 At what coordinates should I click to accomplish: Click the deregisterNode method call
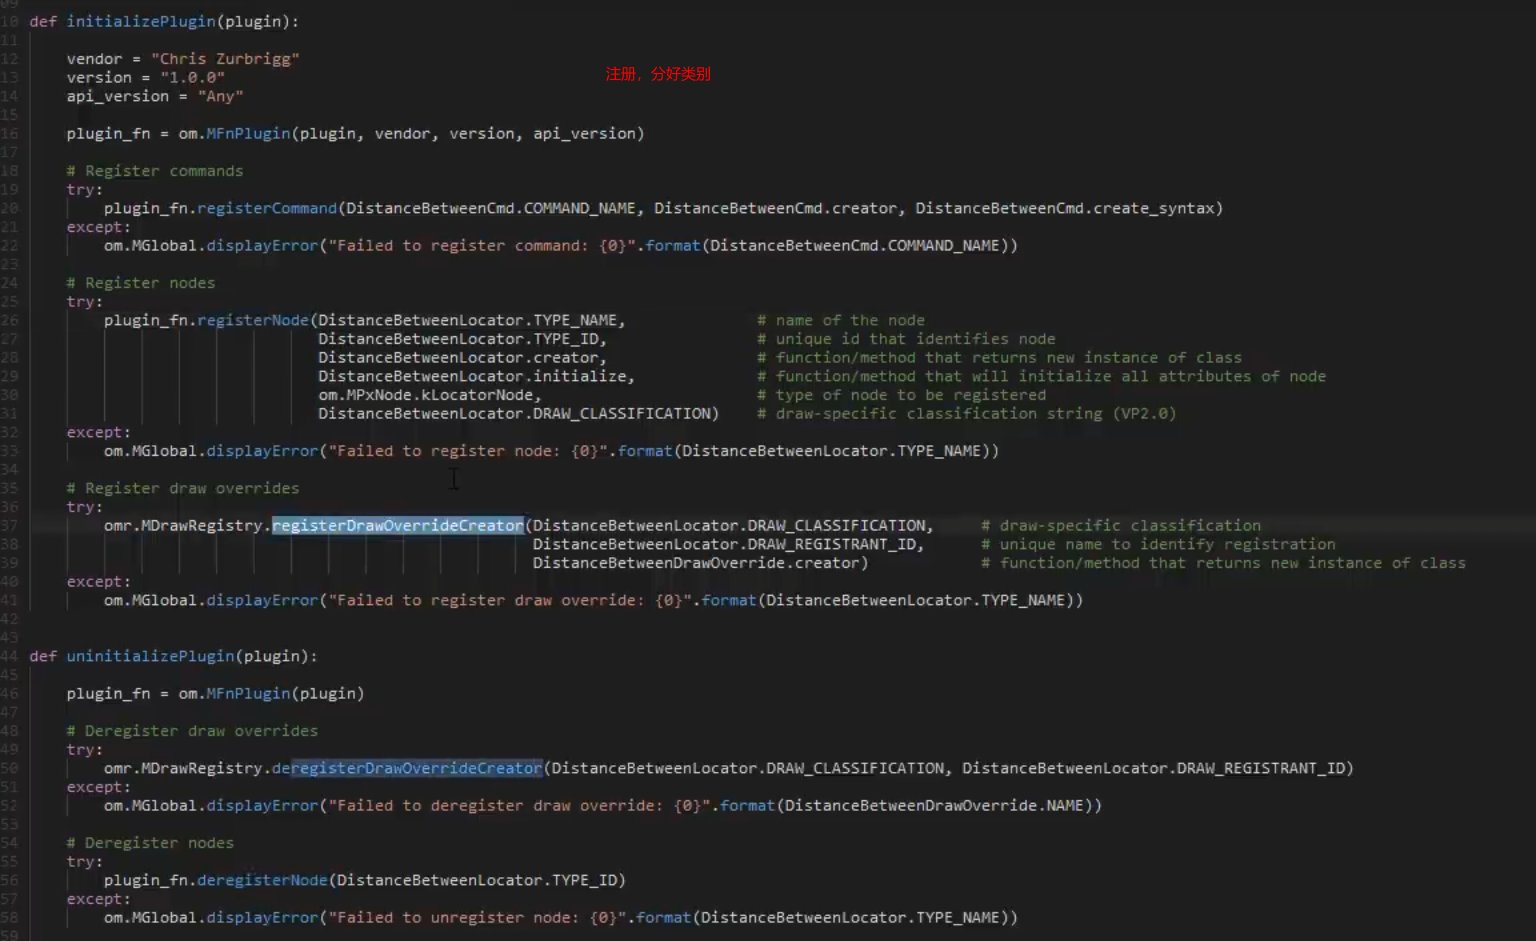tap(262, 880)
